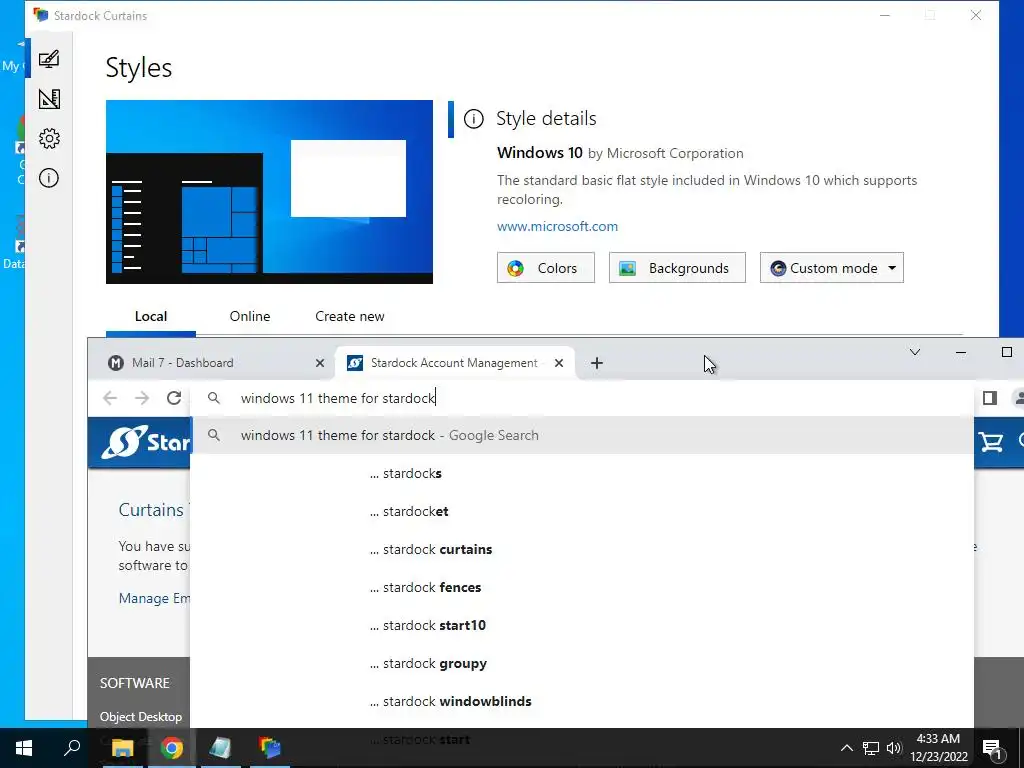Screen dimensions: 1024x768
Task: Click the notepad-like app taskbar icon
Action: pyautogui.click(x=220, y=748)
